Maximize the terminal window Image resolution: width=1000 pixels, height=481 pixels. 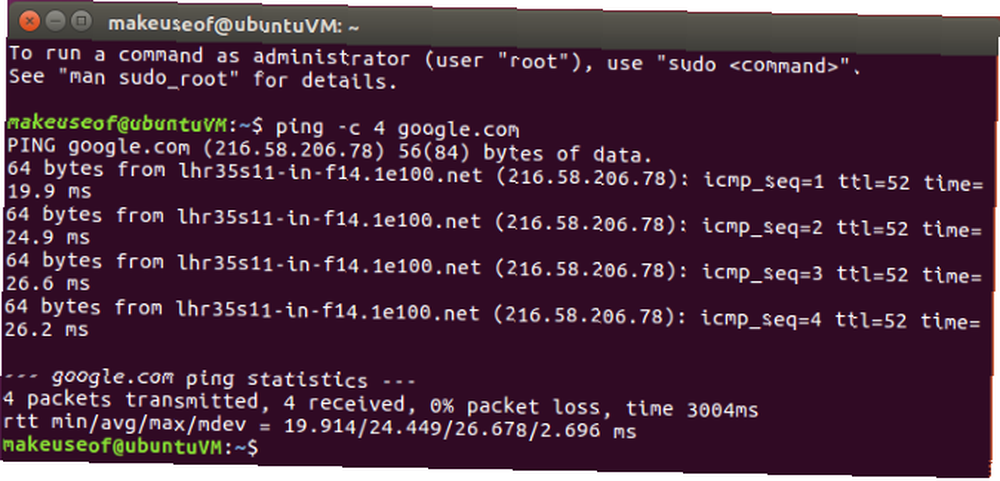(x=80, y=22)
